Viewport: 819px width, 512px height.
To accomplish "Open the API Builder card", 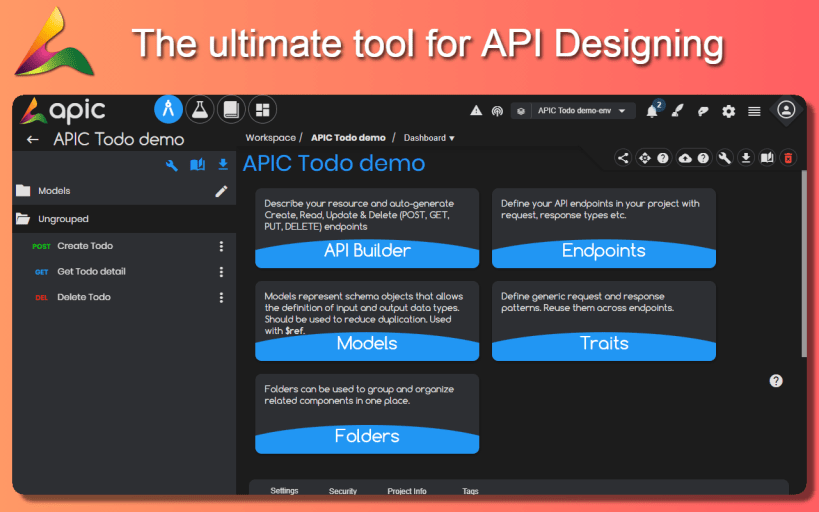I will (367, 228).
